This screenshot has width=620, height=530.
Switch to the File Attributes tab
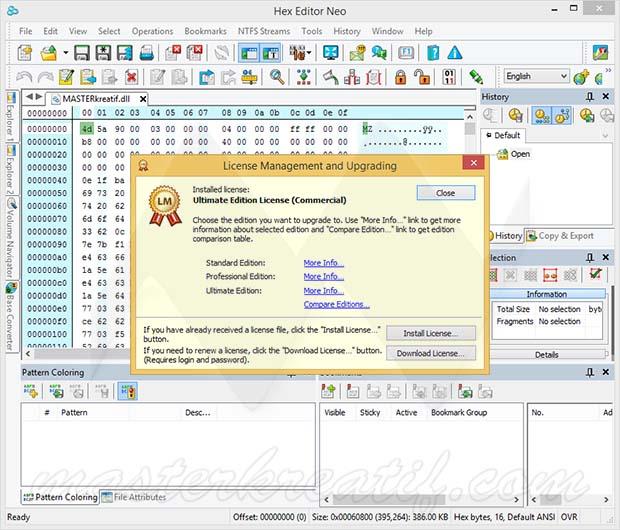(134, 497)
